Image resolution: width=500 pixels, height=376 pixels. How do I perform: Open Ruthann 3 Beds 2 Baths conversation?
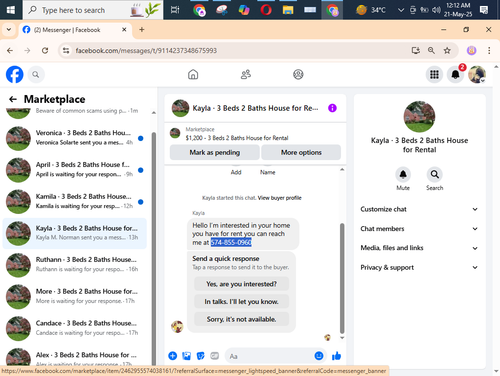click(75, 265)
